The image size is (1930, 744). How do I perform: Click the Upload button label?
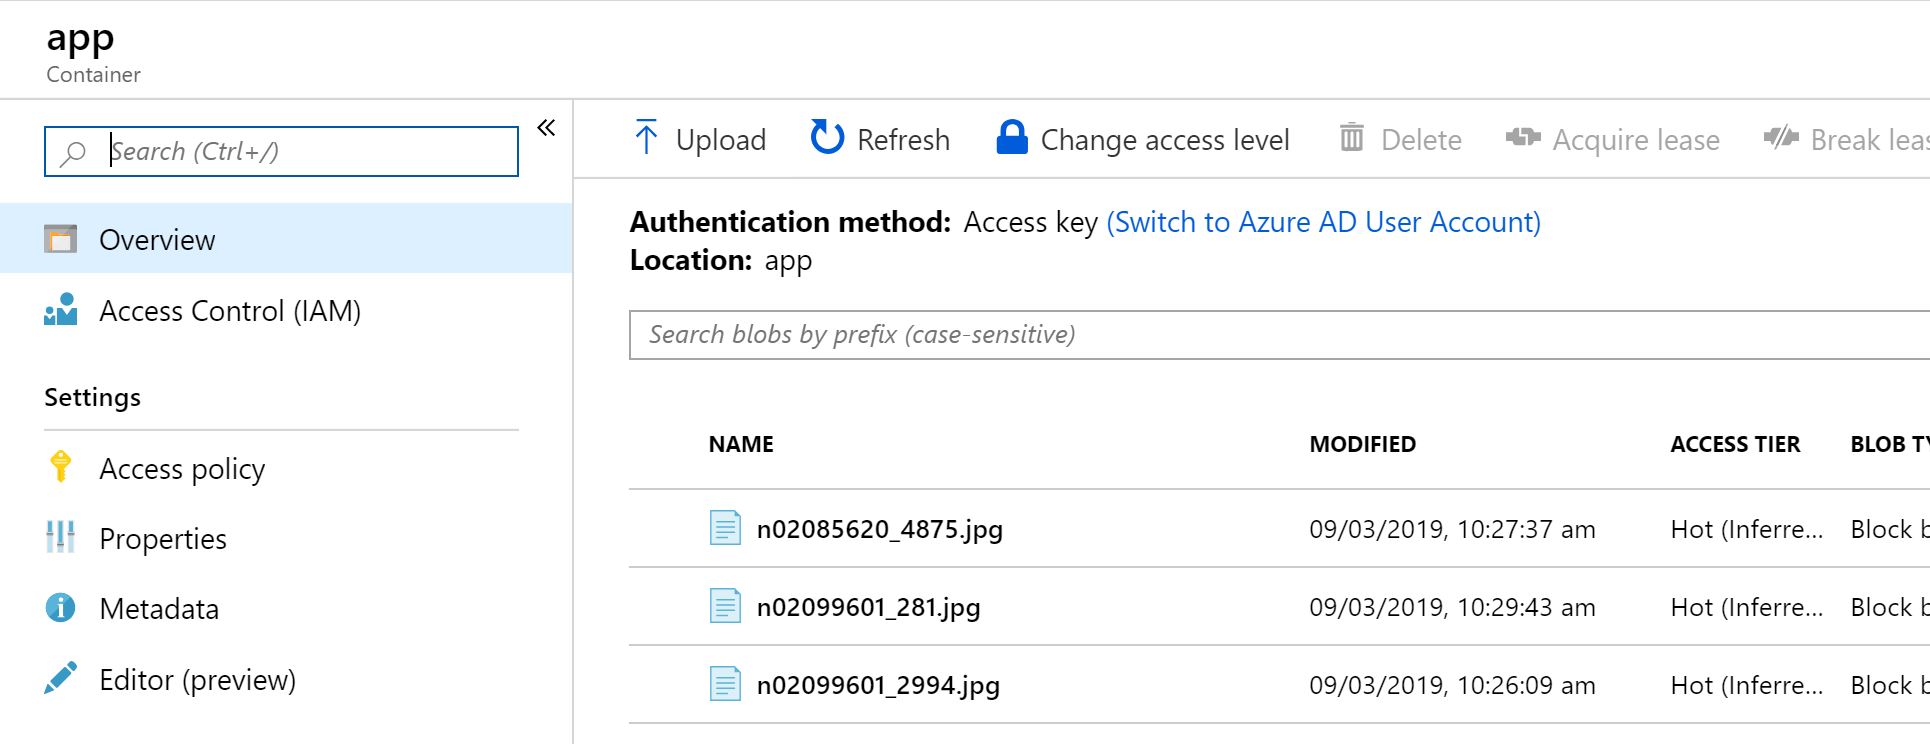(721, 139)
